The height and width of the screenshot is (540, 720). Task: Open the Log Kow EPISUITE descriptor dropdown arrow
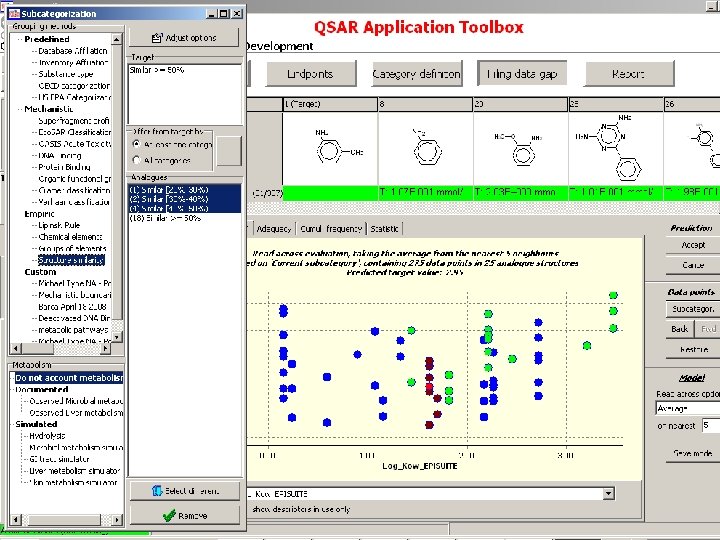coord(608,494)
